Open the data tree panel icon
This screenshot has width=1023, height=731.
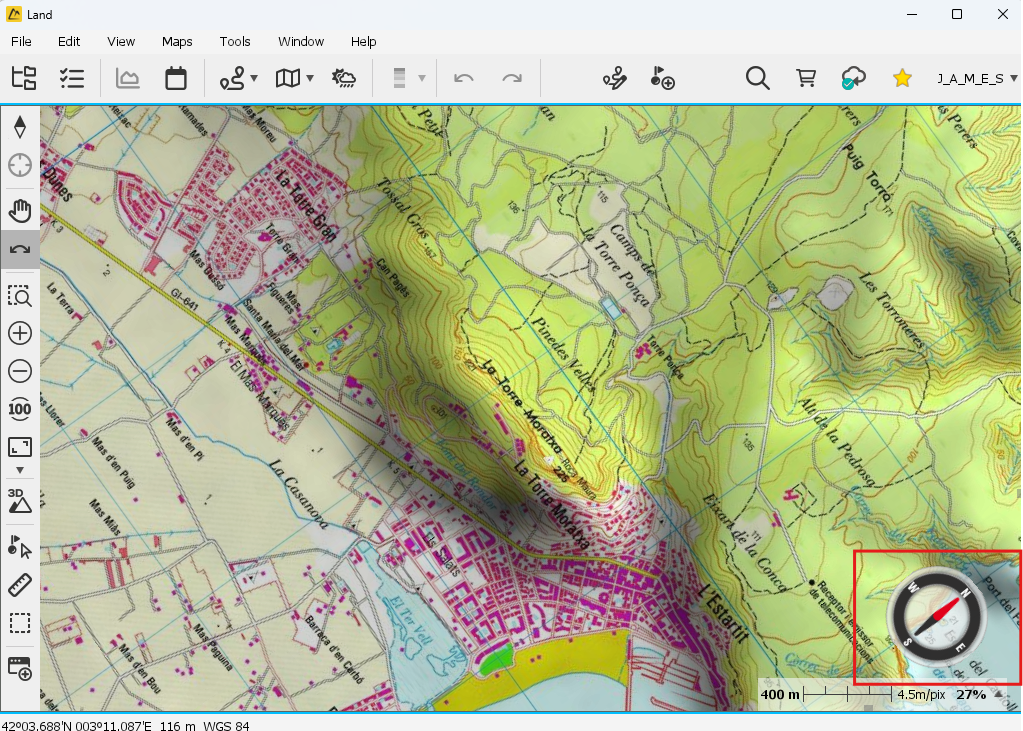point(23,78)
